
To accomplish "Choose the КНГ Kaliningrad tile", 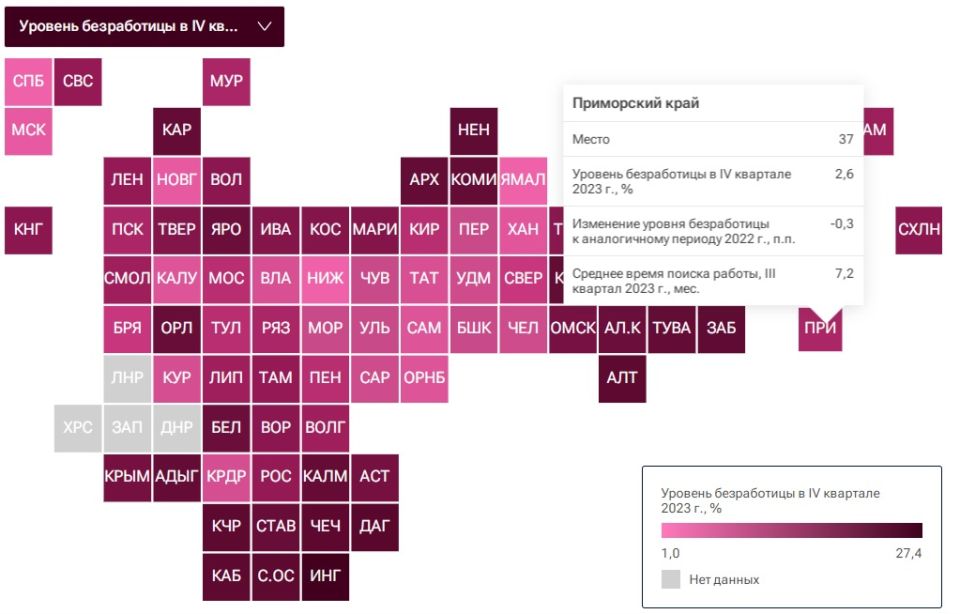I will [x=28, y=230].
